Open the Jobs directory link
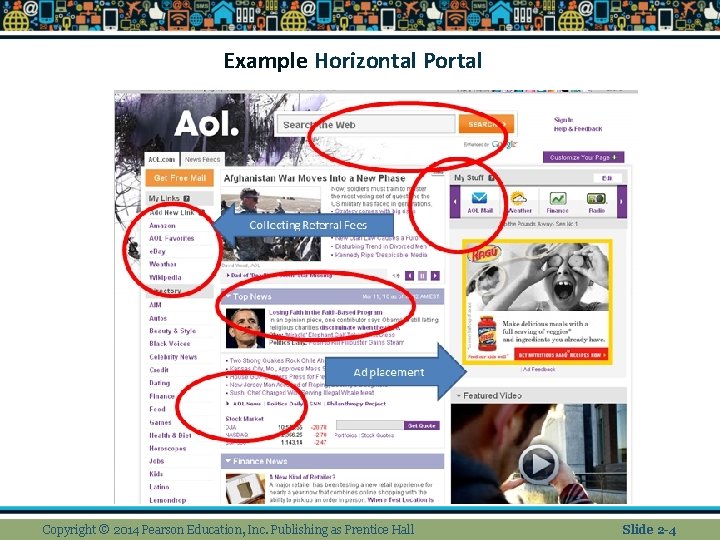The width and height of the screenshot is (720, 540). click(x=156, y=461)
